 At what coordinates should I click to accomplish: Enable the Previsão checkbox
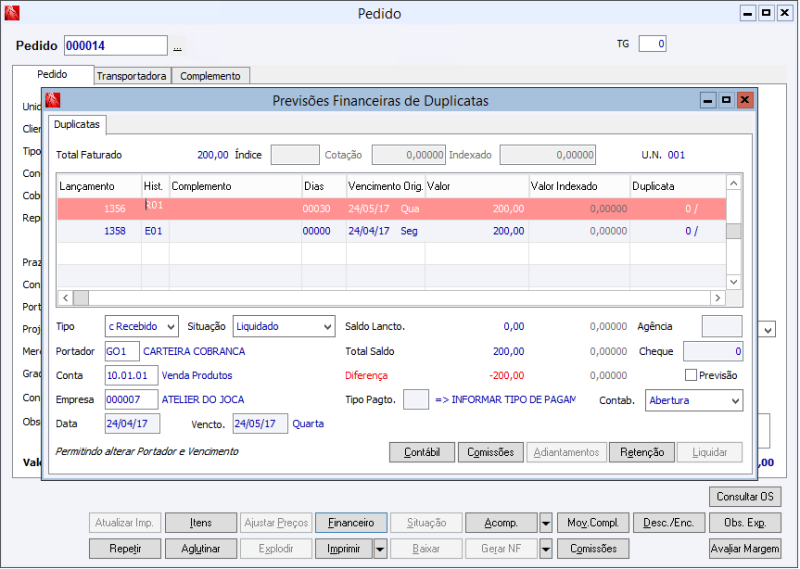(x=691, y=375)
